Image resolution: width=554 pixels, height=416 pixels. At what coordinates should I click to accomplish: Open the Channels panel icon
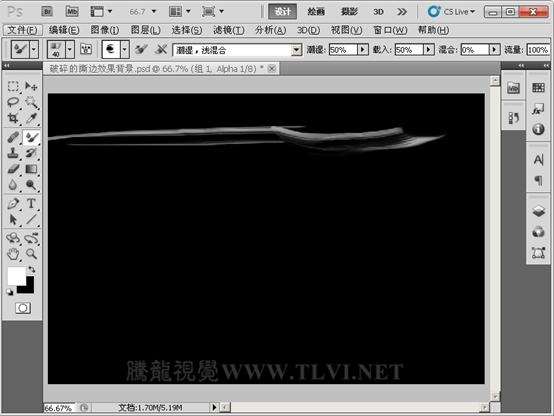point(538,232)
